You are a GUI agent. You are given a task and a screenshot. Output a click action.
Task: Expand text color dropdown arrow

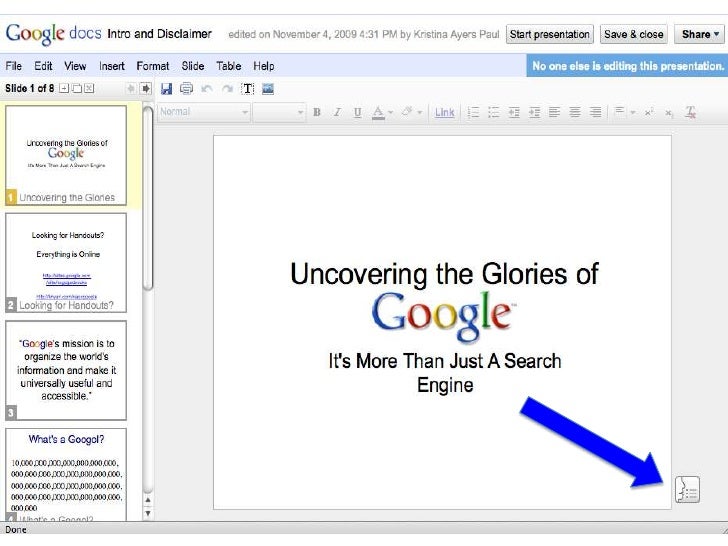tap(391, 112)
